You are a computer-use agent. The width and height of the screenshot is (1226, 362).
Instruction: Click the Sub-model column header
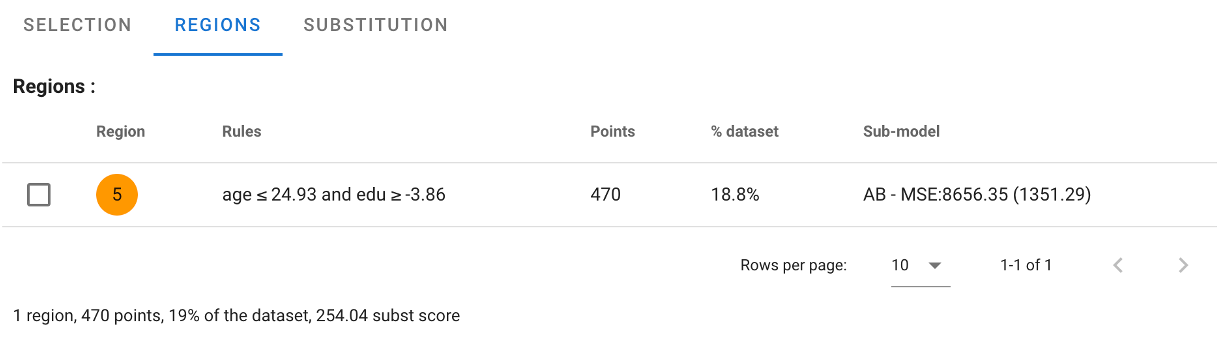(901, 131)
